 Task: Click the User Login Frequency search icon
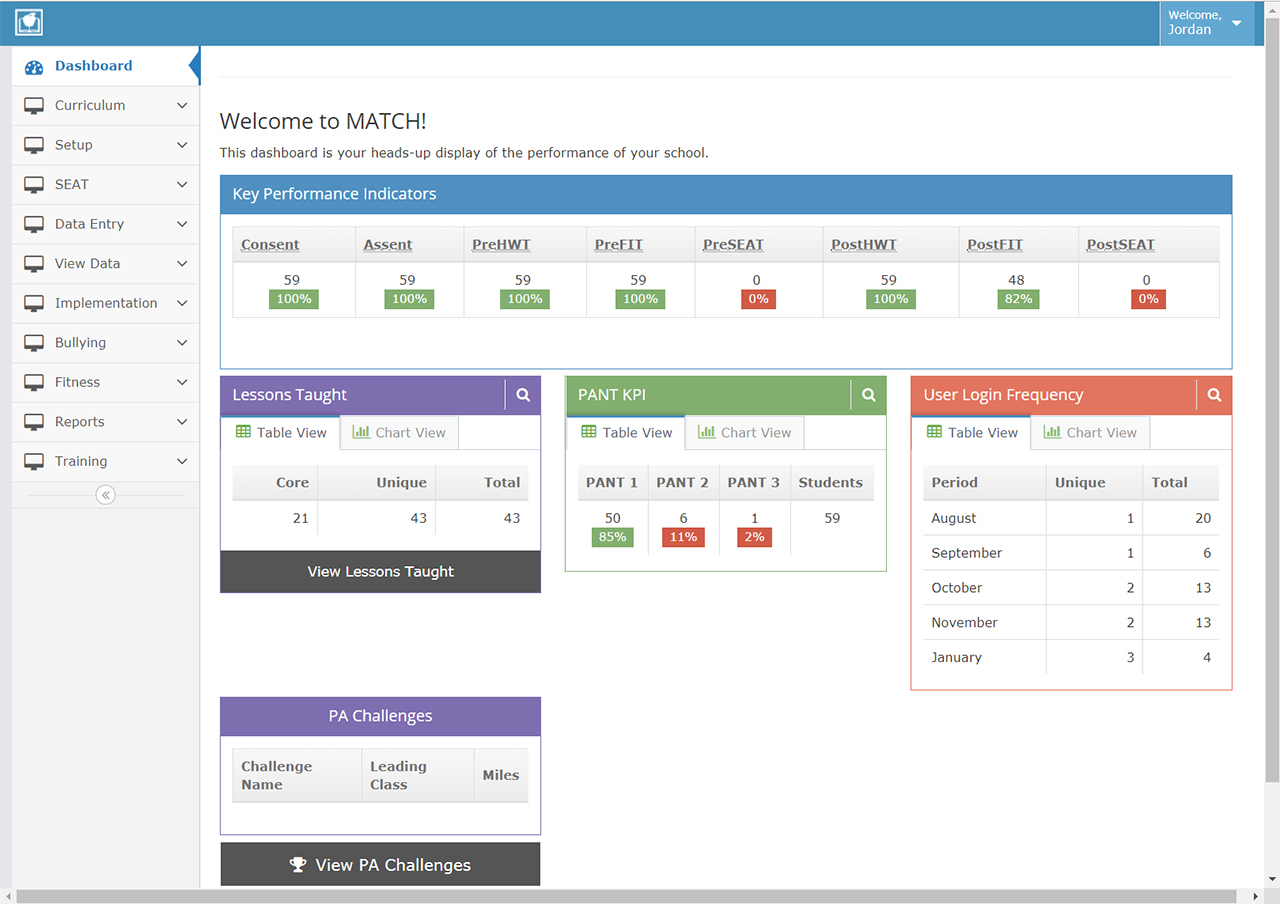pos(1214,395)
